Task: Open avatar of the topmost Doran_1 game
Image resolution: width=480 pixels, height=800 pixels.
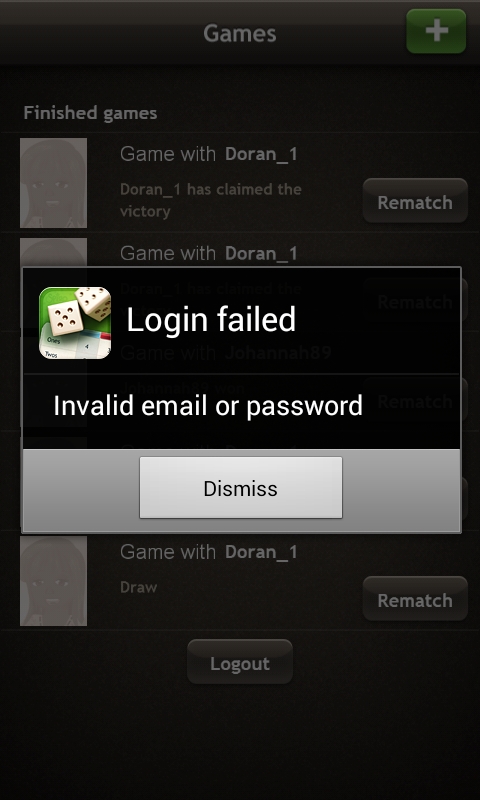Action: (54, 183)
